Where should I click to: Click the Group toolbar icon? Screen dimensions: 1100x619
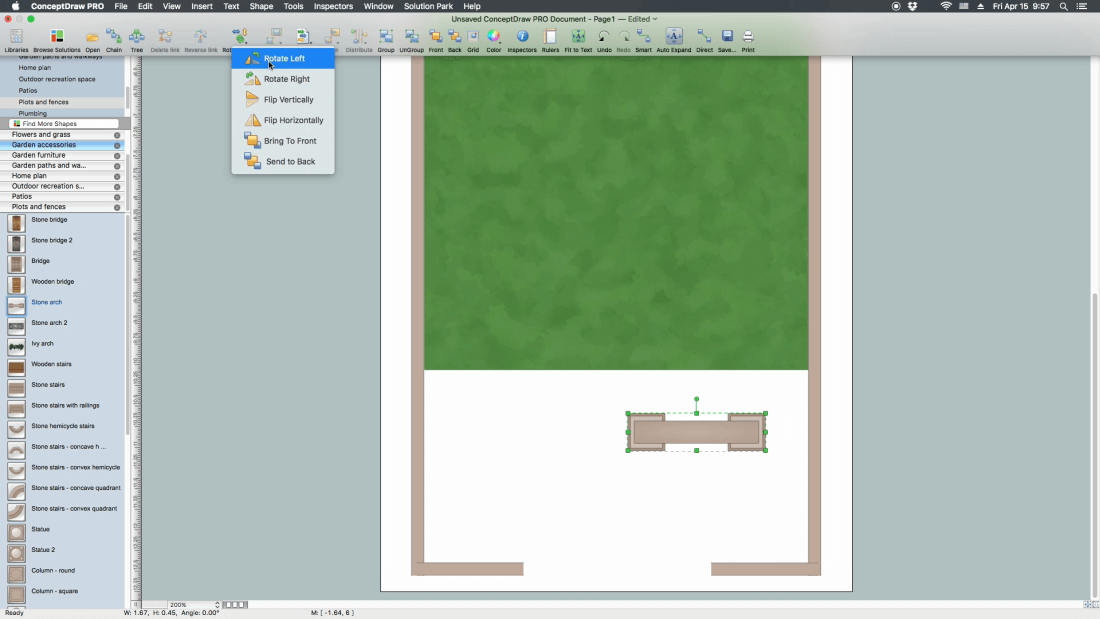coord(386,38)
